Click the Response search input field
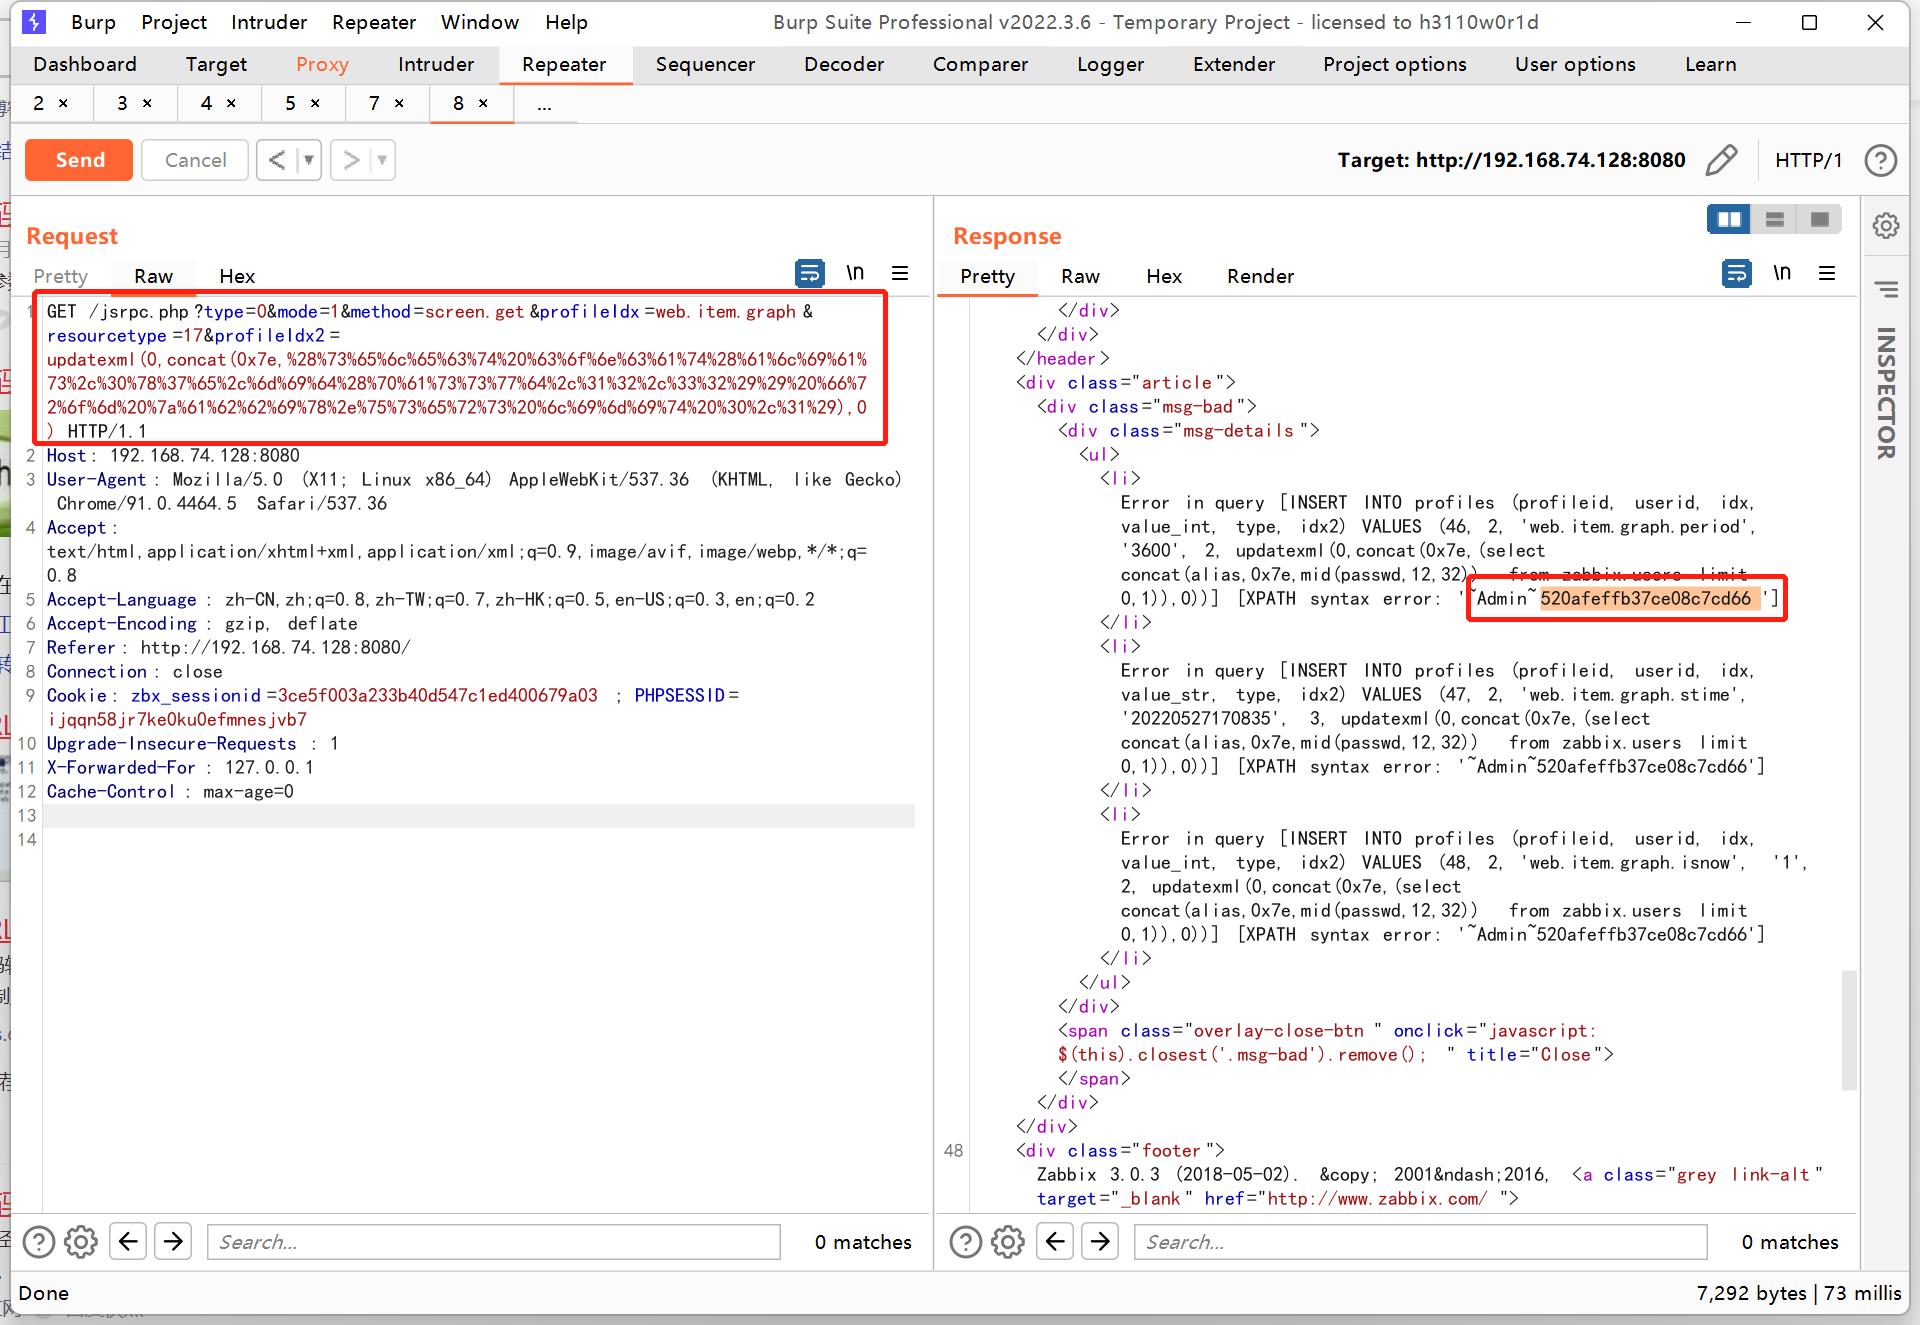 click(1420, 1242)
